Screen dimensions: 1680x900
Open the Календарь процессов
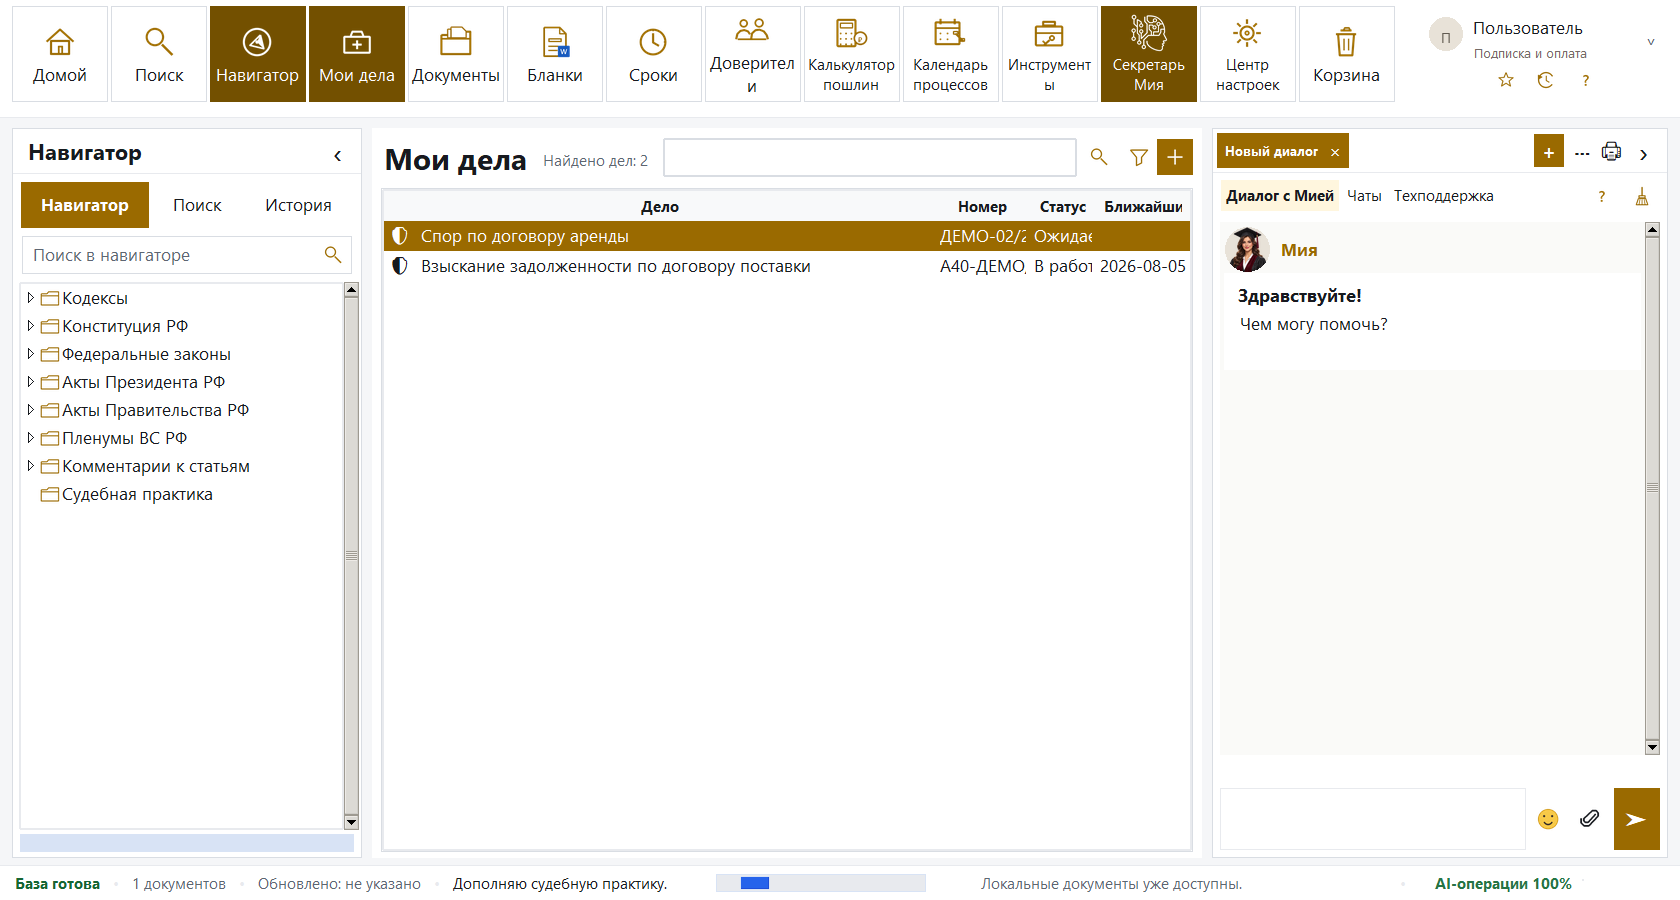pos(951,54)
